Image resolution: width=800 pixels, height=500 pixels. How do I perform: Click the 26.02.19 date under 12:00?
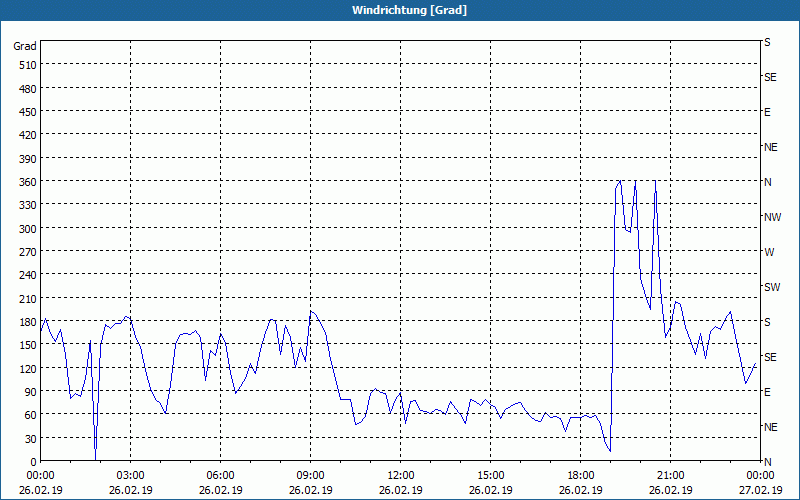pos(401,490)
